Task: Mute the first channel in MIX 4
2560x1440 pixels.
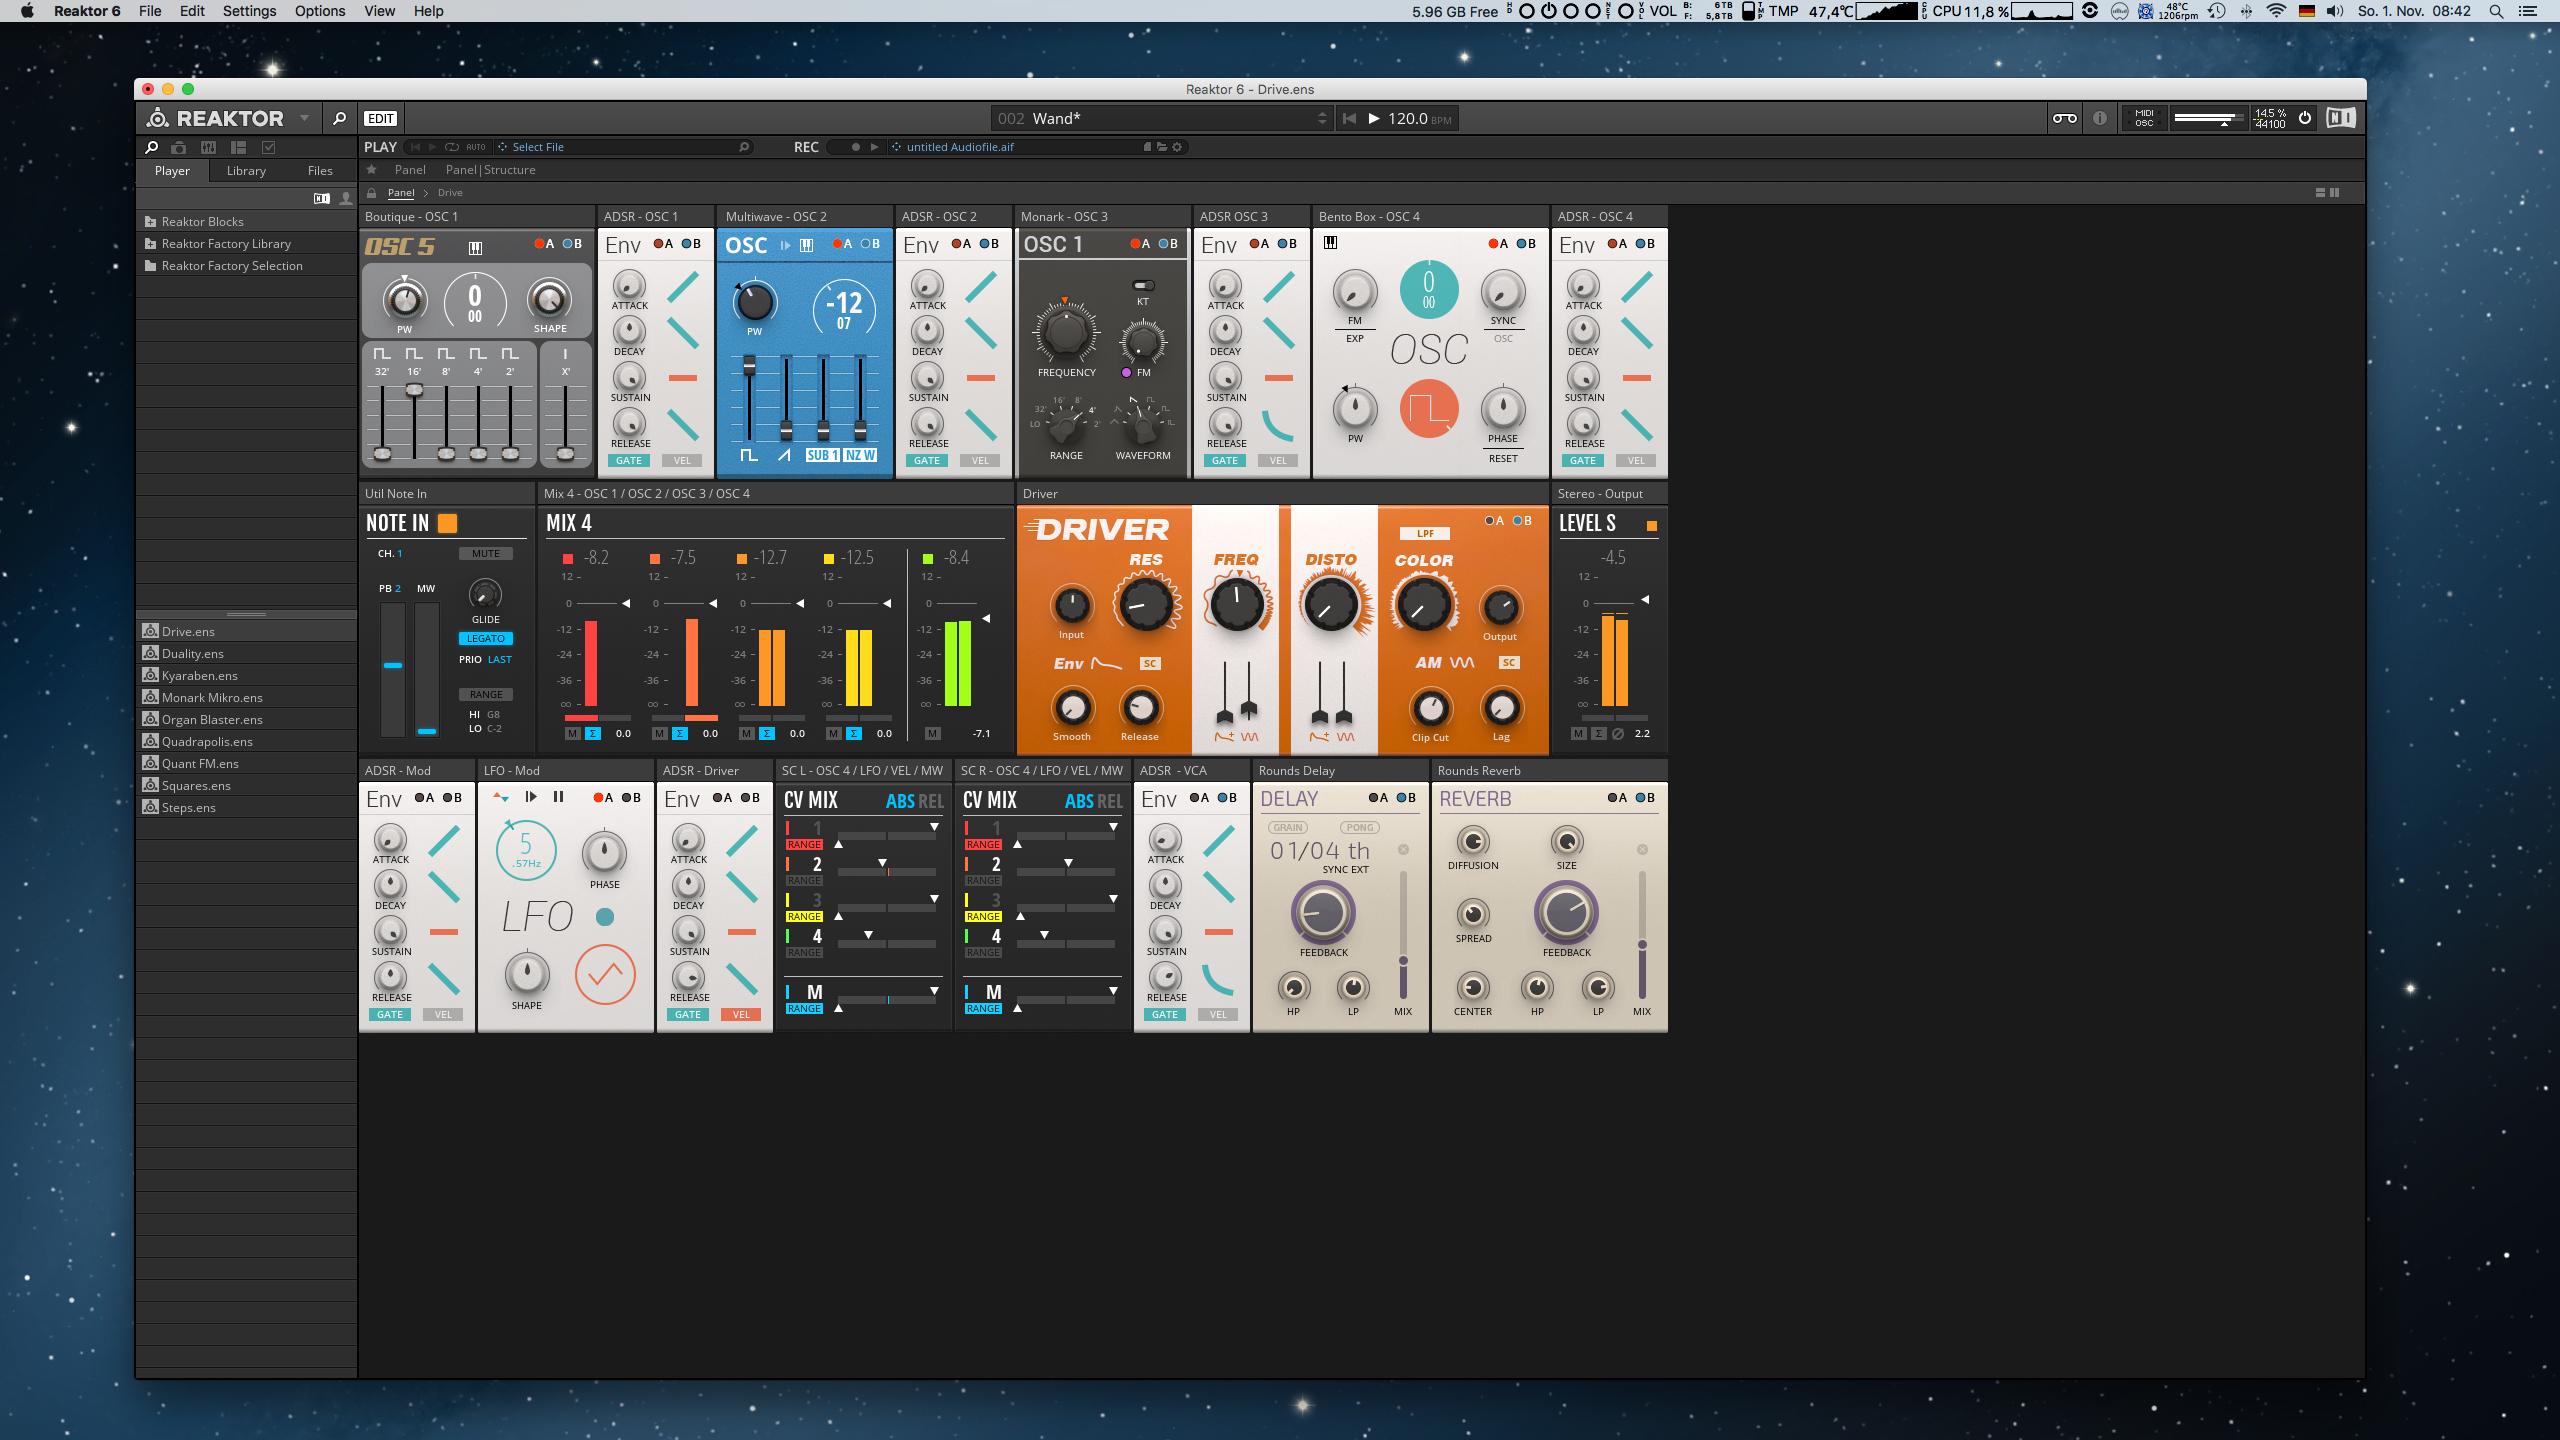Action: [572, 734]
